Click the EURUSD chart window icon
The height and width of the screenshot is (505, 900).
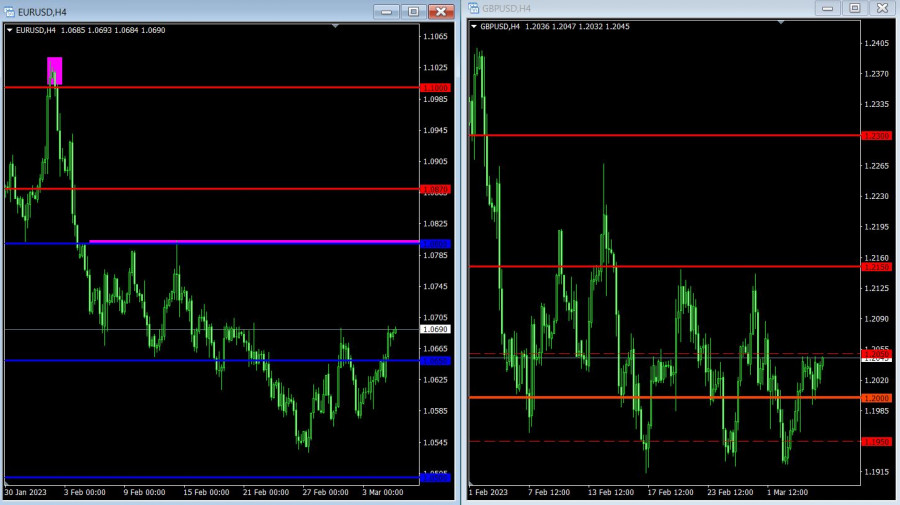click(x=9, y=11)
